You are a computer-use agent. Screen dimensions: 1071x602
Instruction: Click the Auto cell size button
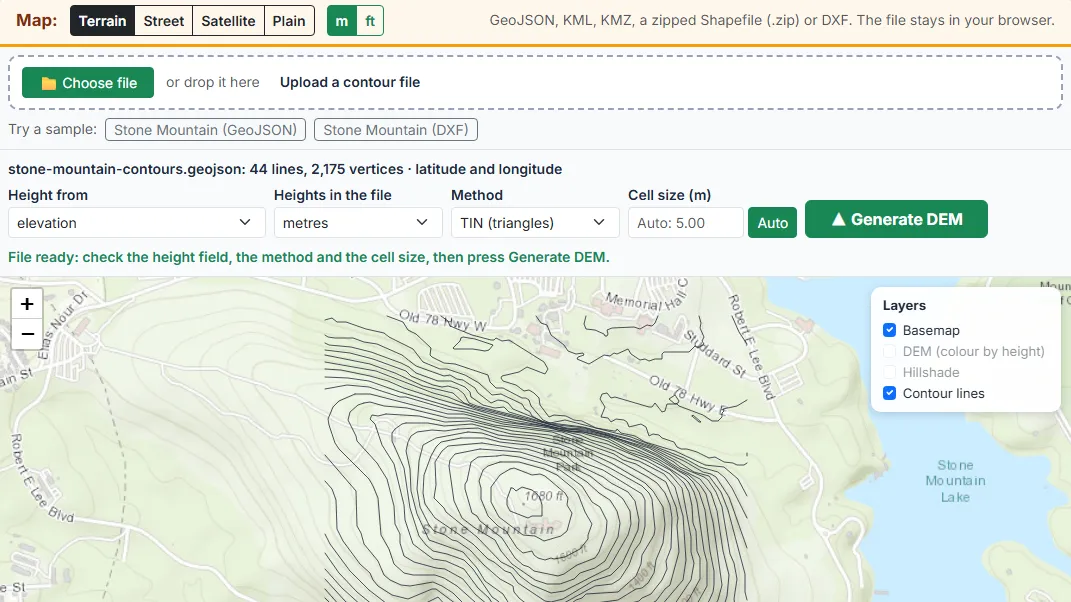pyautogui.click(x=773, y=223)
